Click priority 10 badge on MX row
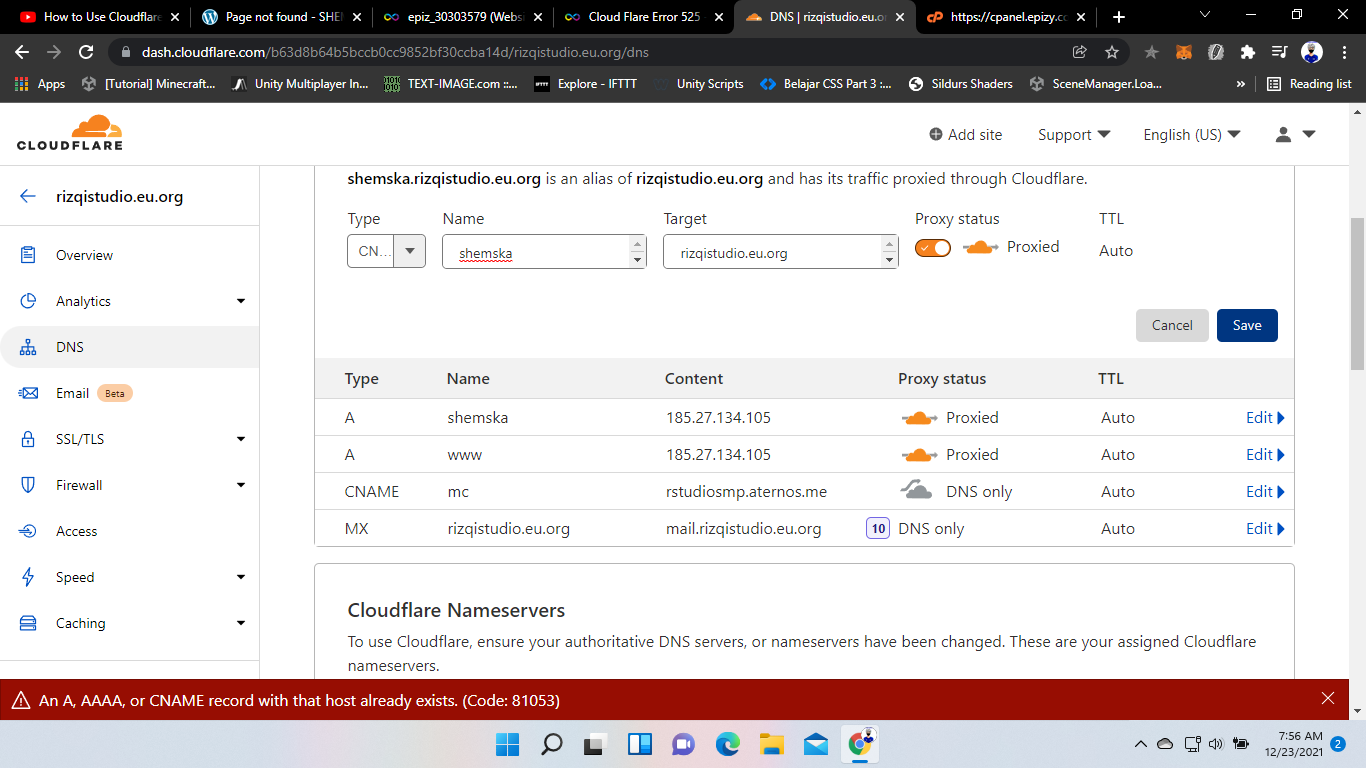This screenshot has width=1366, height=768. coord(878,528)
